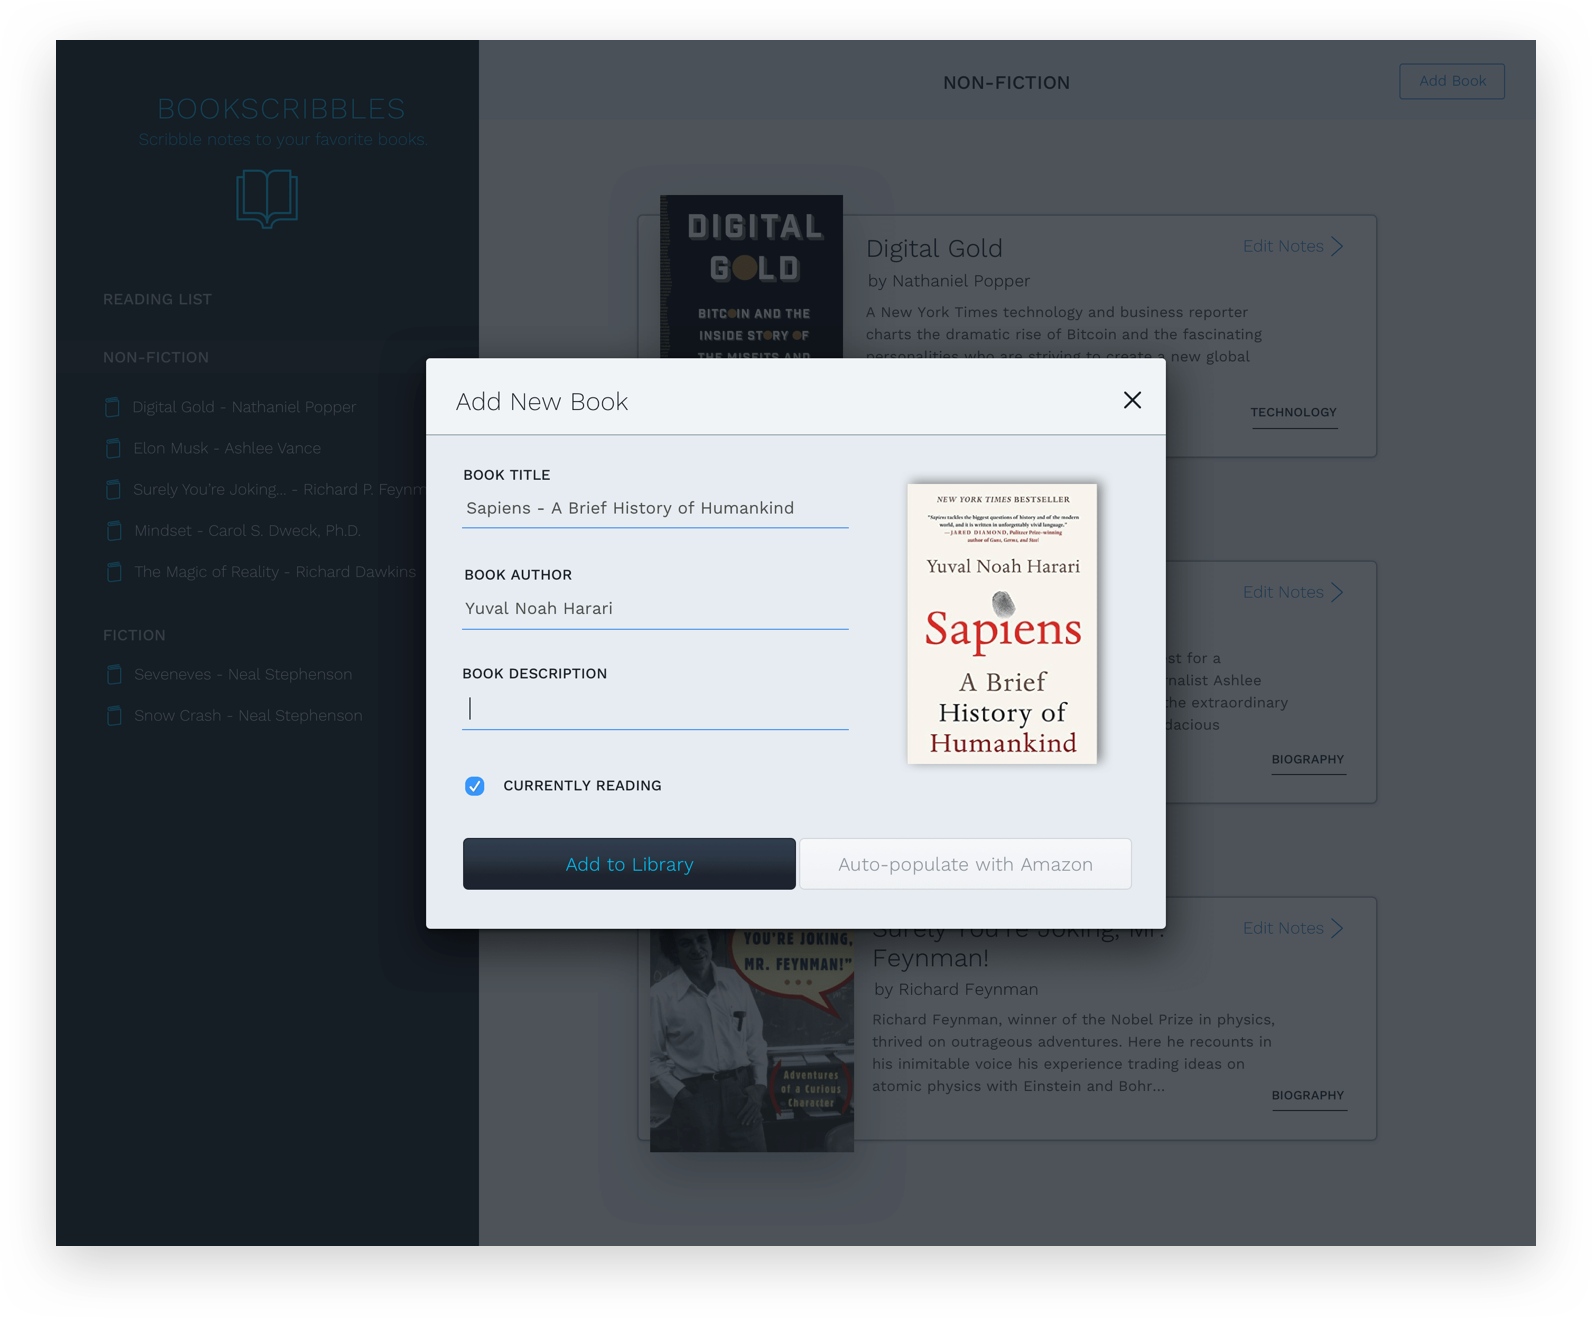Select Mindset - Carol S. Dweck entry
This screenshot has width=1592, height=1318.
point(247,530)
